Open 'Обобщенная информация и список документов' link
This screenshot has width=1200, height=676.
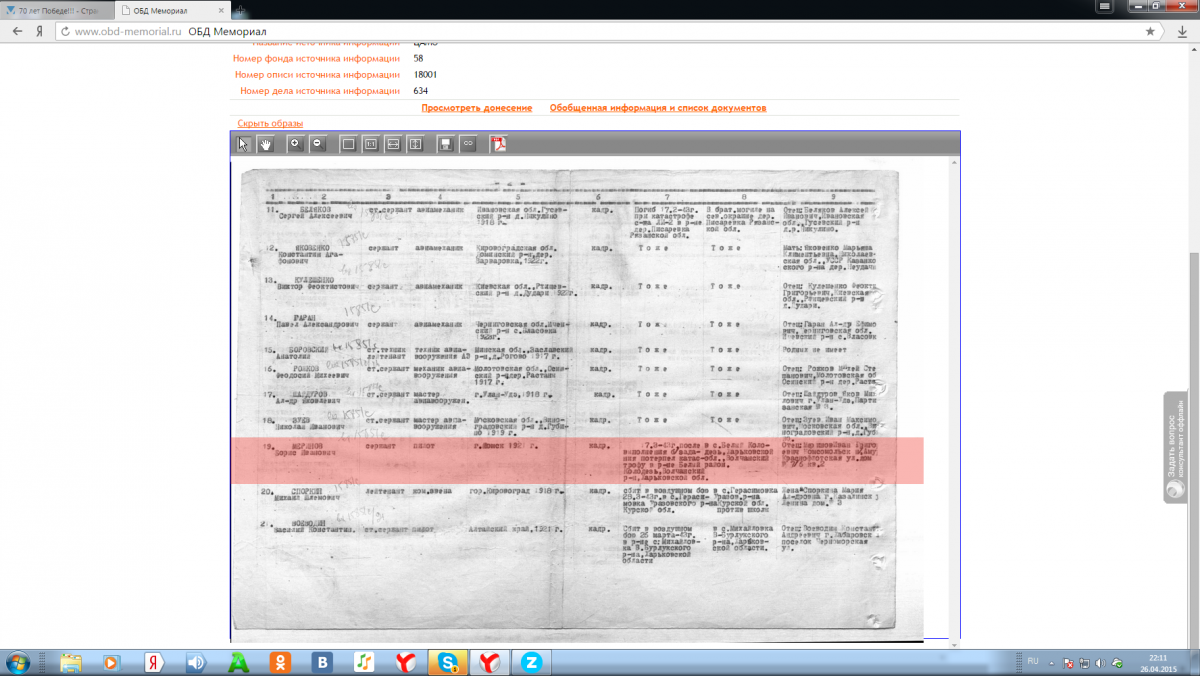pos(657,108)
